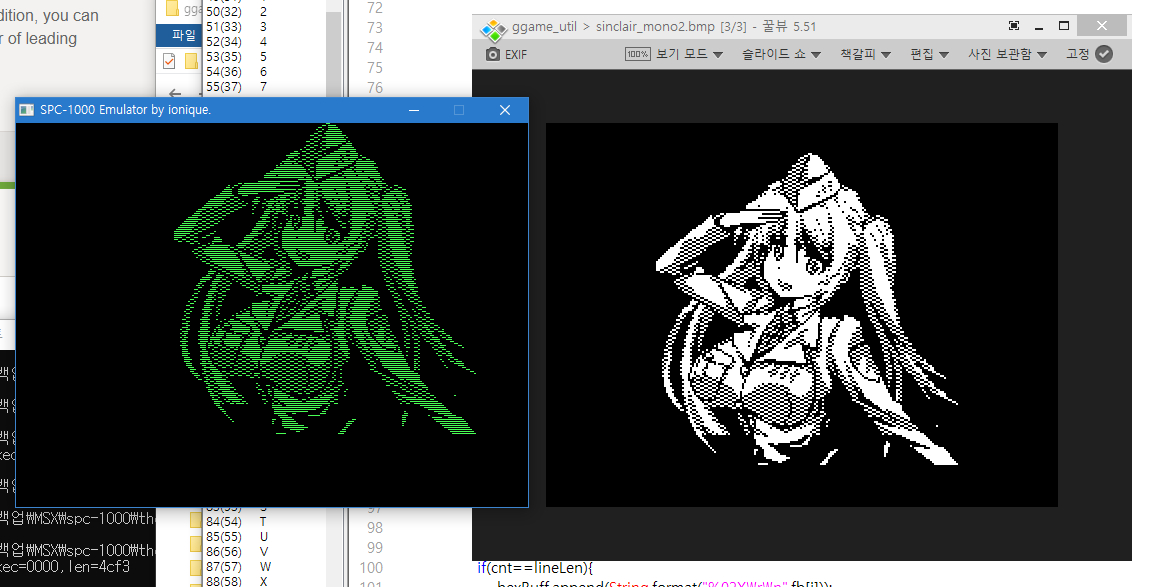Close the Kkulview image viewer window
Screen dimensions: 1149x587
click(x=1102, y=26)
